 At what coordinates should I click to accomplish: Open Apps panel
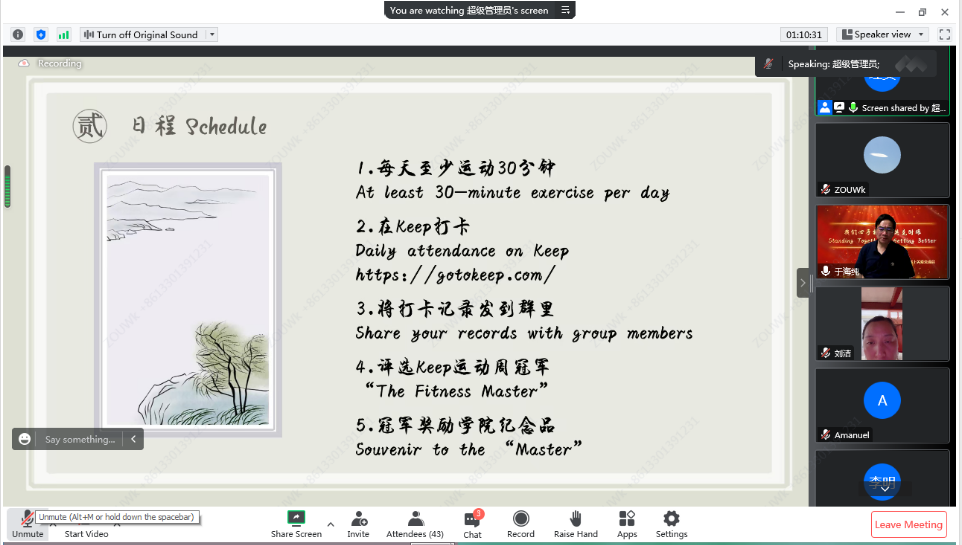click(x=626, y=525)
